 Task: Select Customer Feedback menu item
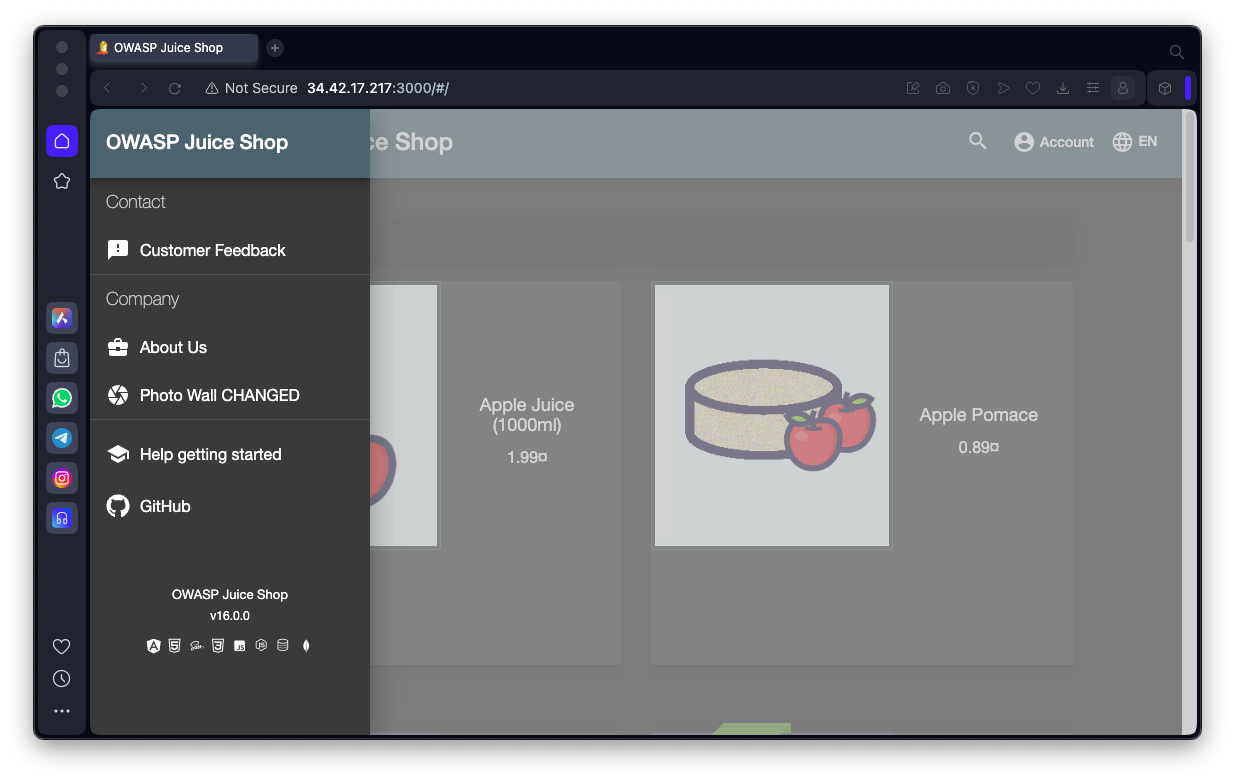click(230, 250)
